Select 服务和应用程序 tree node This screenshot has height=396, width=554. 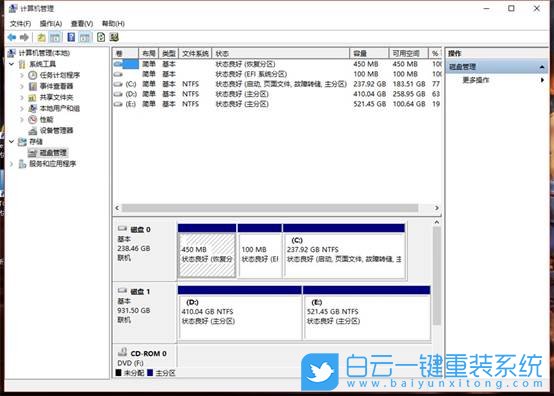coord(52,164)
